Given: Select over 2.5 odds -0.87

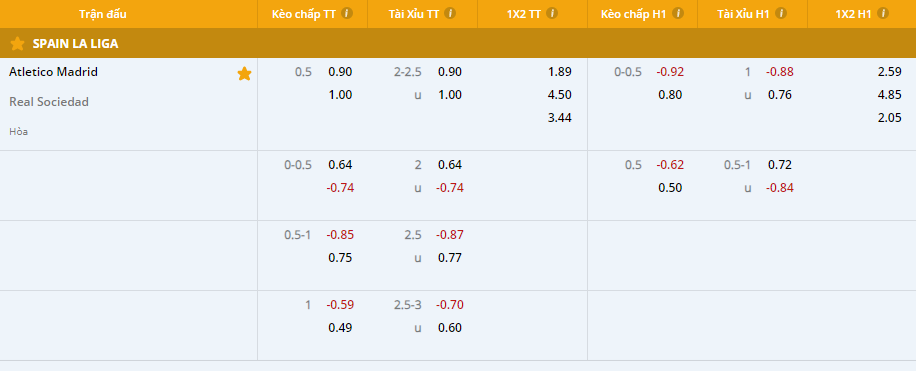Looking at the screenshot, I should click(450, 235).
